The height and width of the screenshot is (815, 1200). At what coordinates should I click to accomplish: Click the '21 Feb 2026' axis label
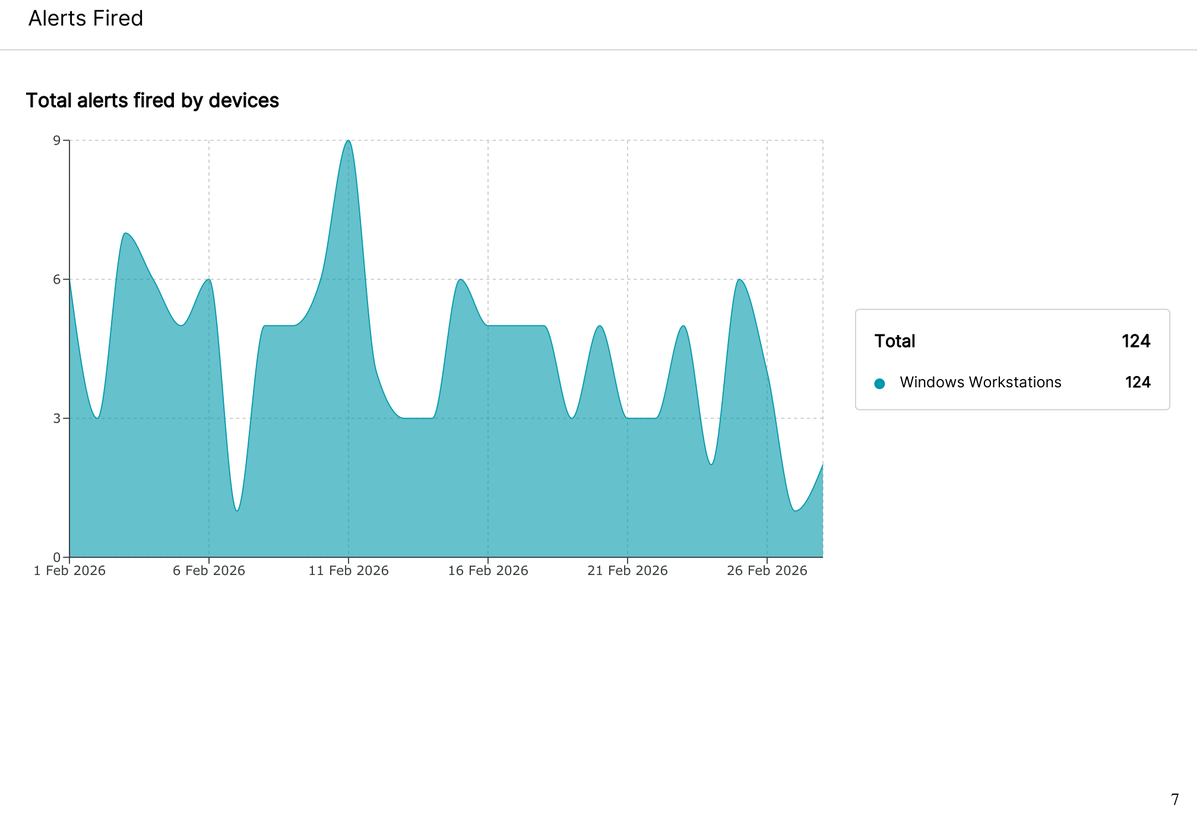[x=627, y=571]
